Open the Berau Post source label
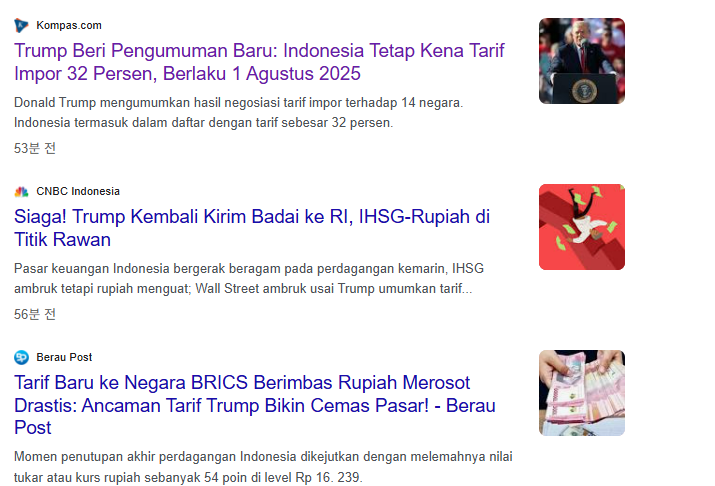 click(64, 357)
